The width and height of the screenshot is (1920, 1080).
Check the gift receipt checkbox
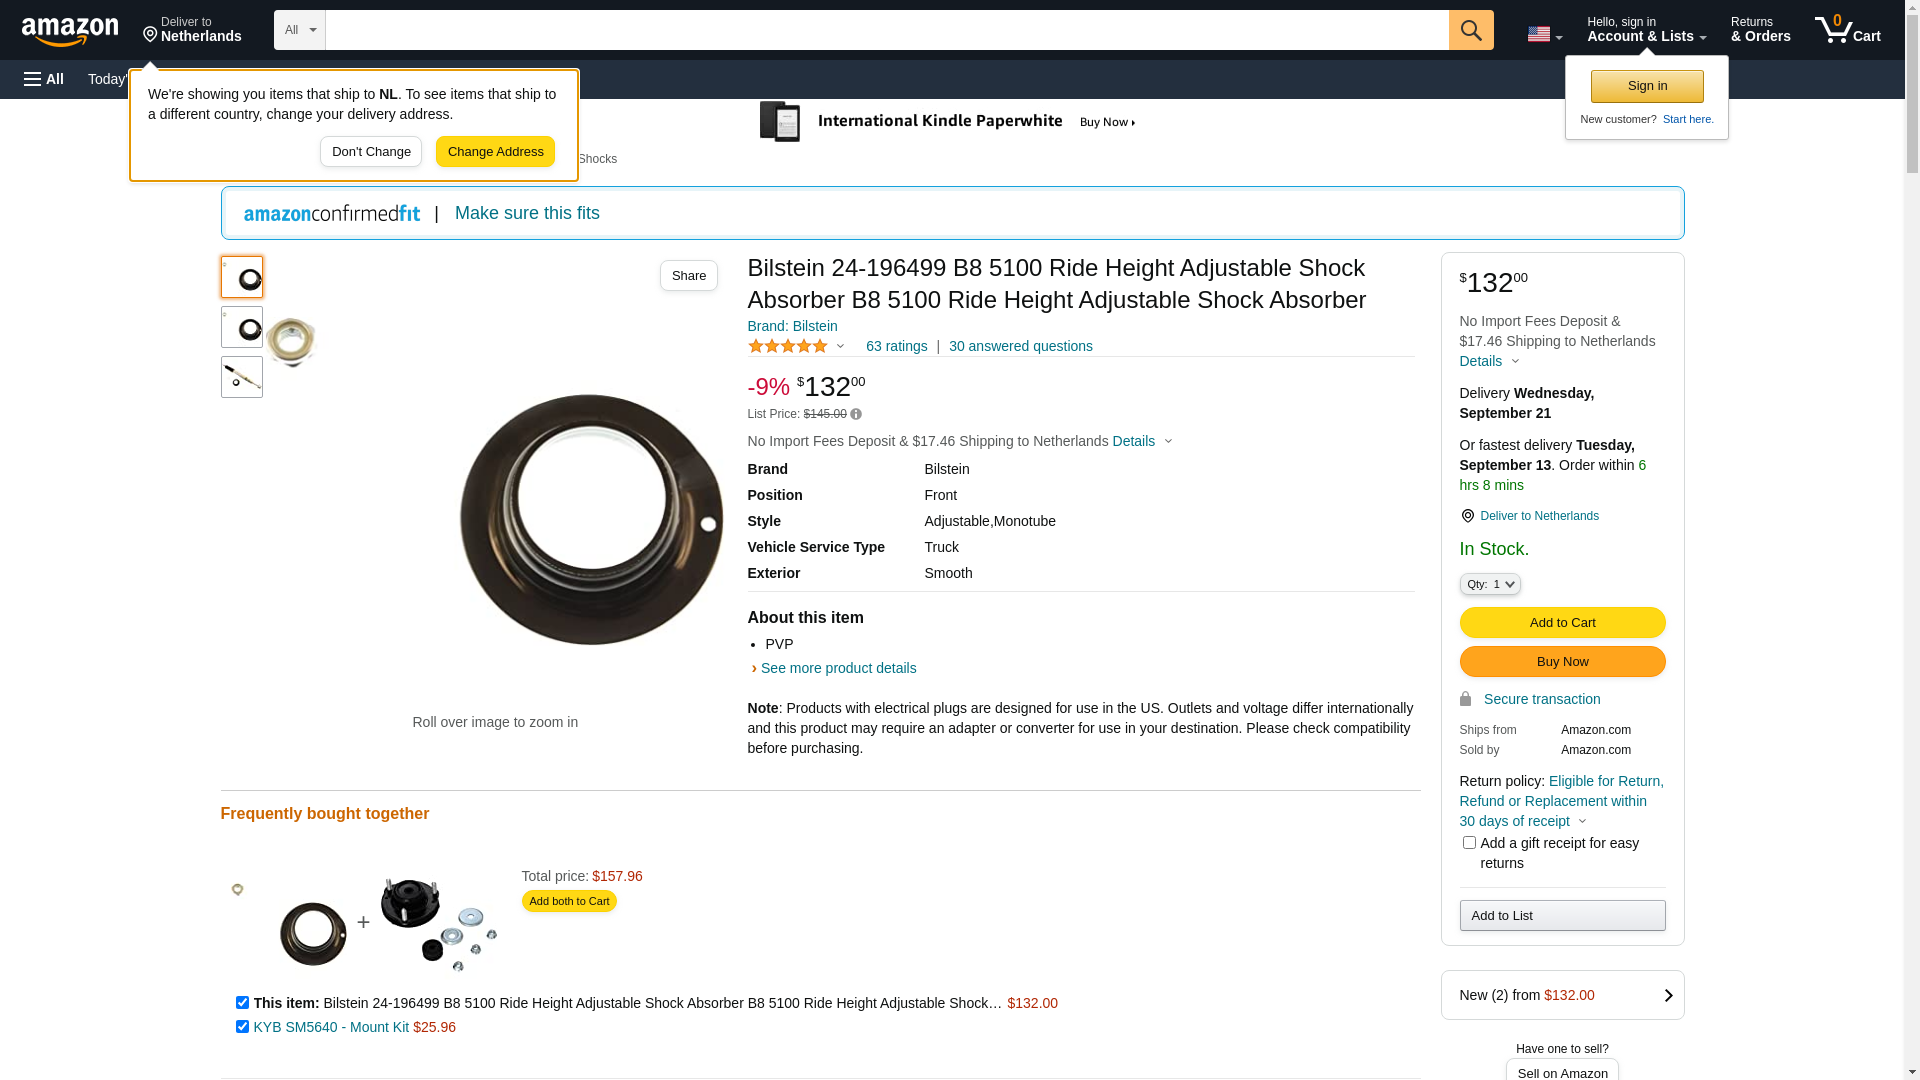1469,843
